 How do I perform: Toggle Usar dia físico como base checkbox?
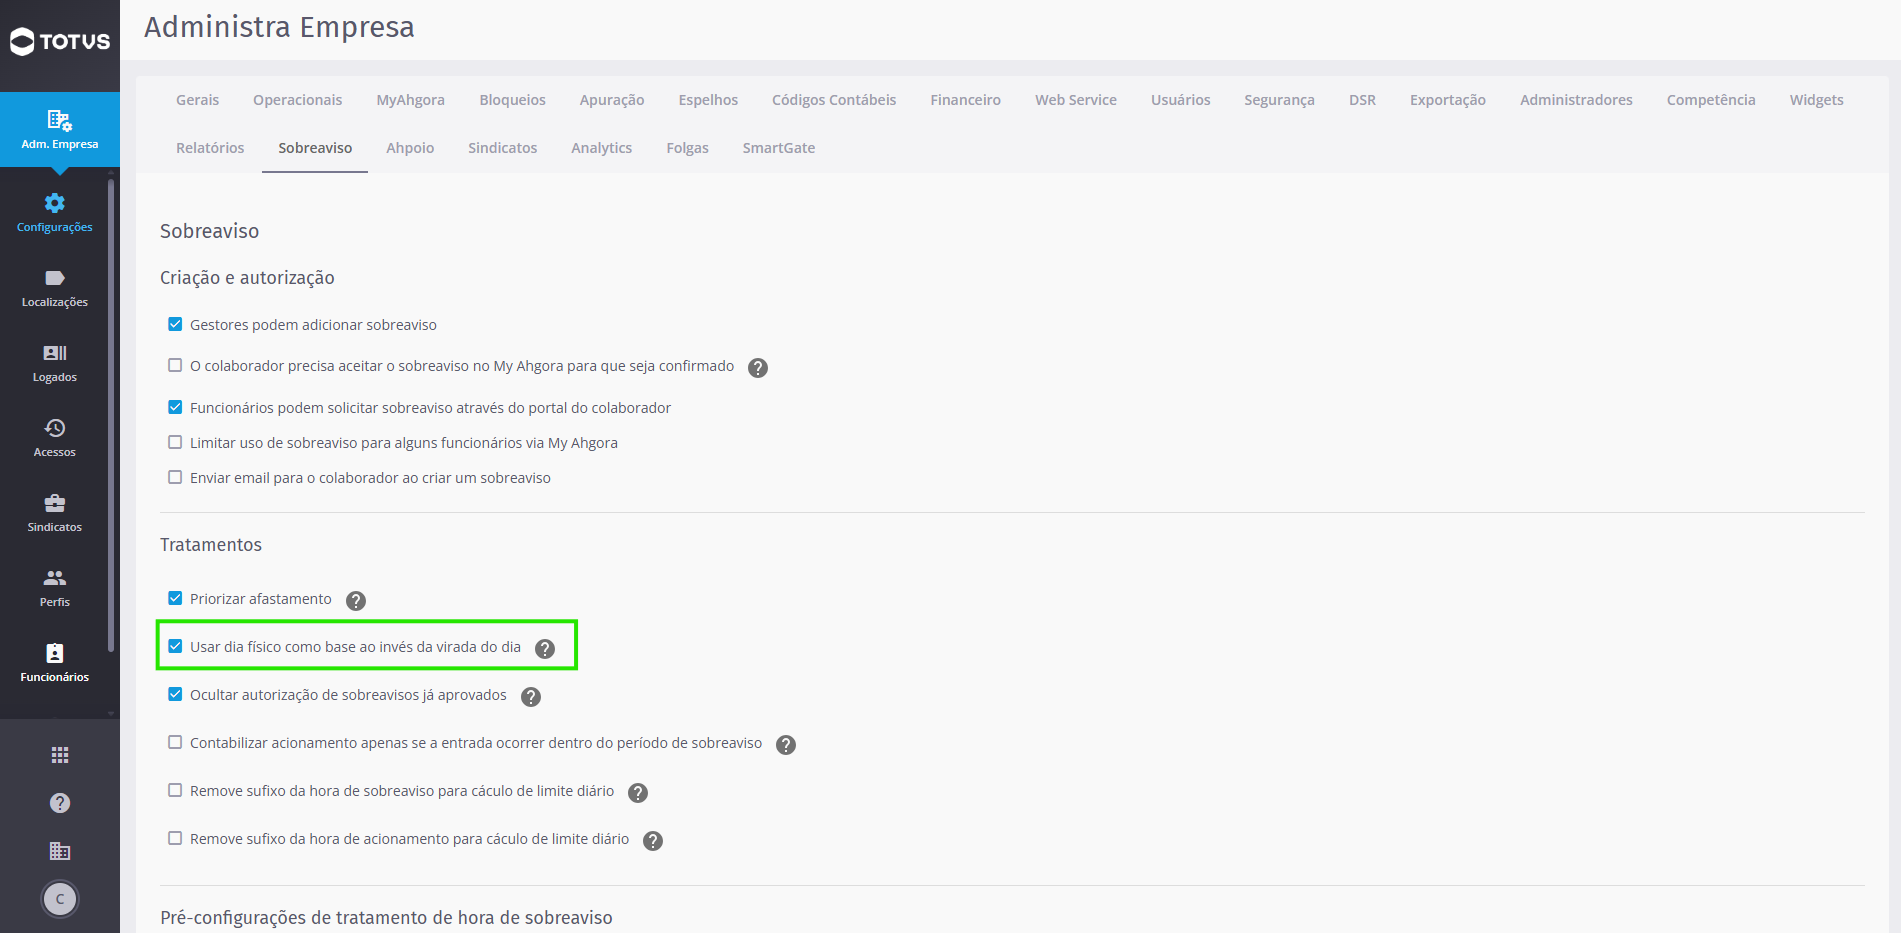coord(175,646)
